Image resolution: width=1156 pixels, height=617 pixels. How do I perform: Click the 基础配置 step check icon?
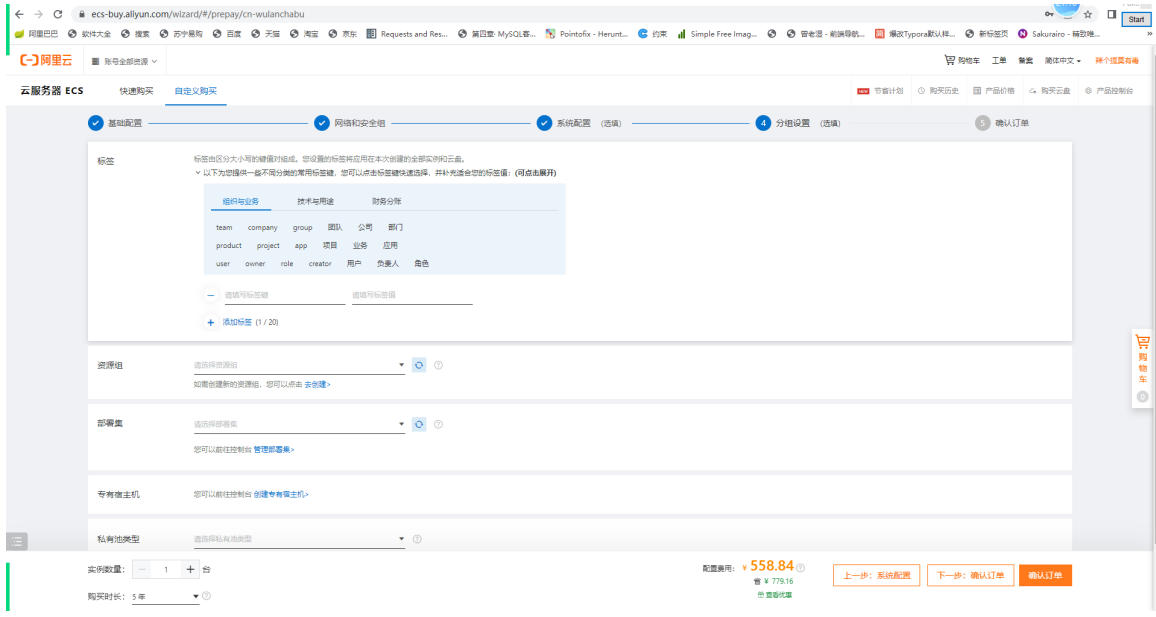96,123
